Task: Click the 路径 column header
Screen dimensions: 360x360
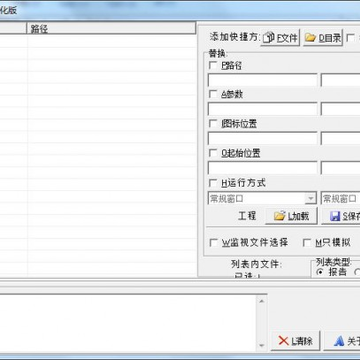Action: (x=111, y=29)
